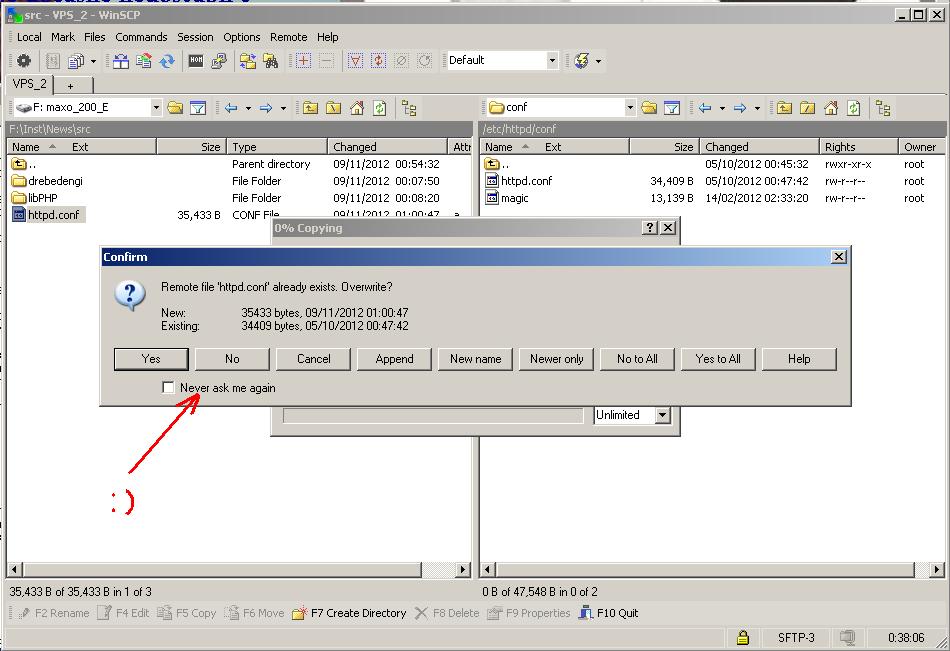Select magic file in remote panel
Viewport: 950px width, 651px height.
[515, 198]
